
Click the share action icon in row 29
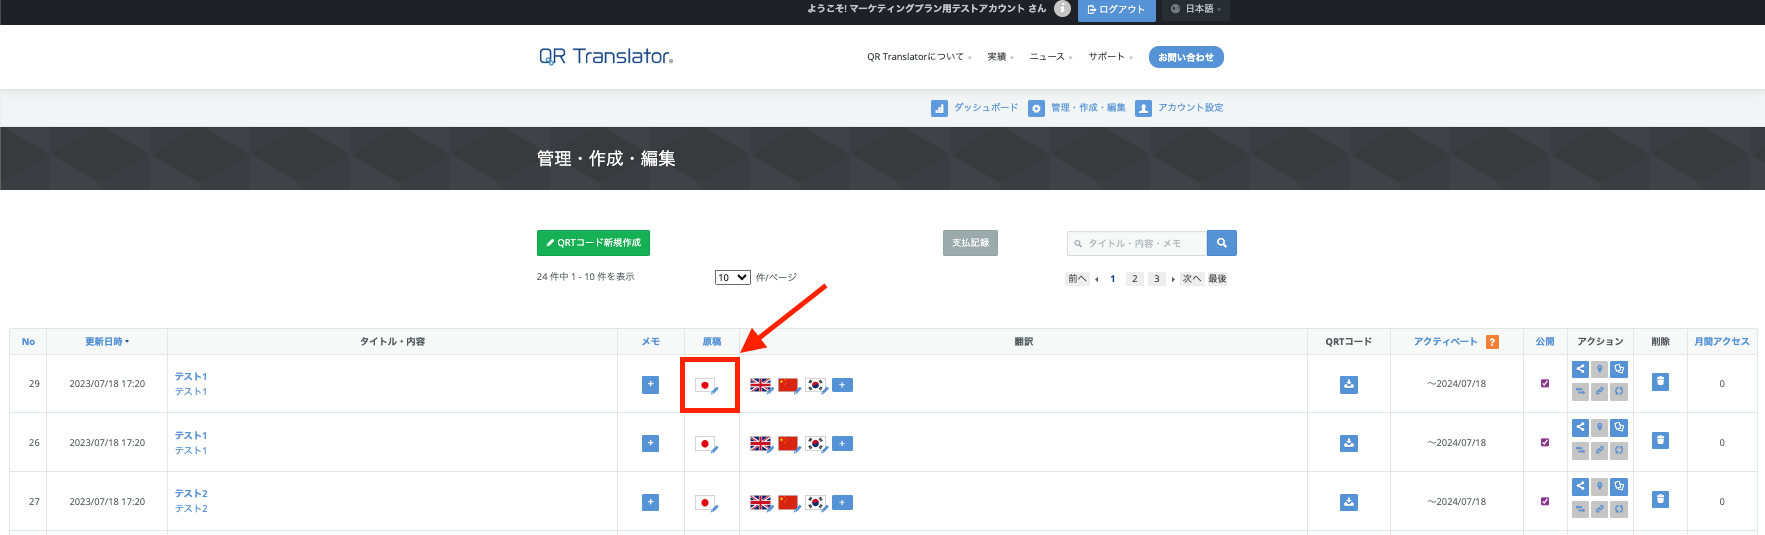(1580, 369)
